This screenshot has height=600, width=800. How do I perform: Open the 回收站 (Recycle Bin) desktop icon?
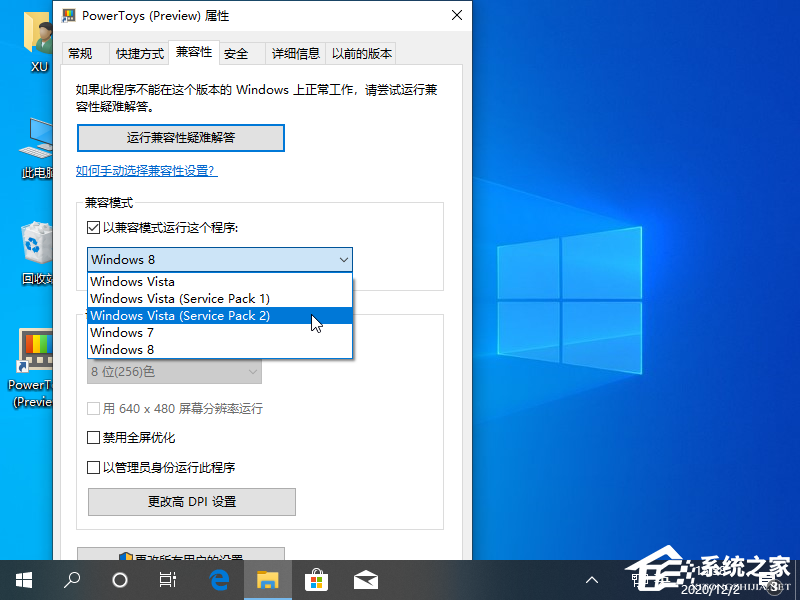pos(36,243)
